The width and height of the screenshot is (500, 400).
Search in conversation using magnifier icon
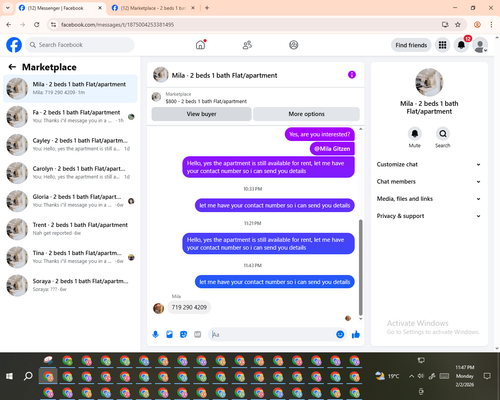click(x=443, y=134)
